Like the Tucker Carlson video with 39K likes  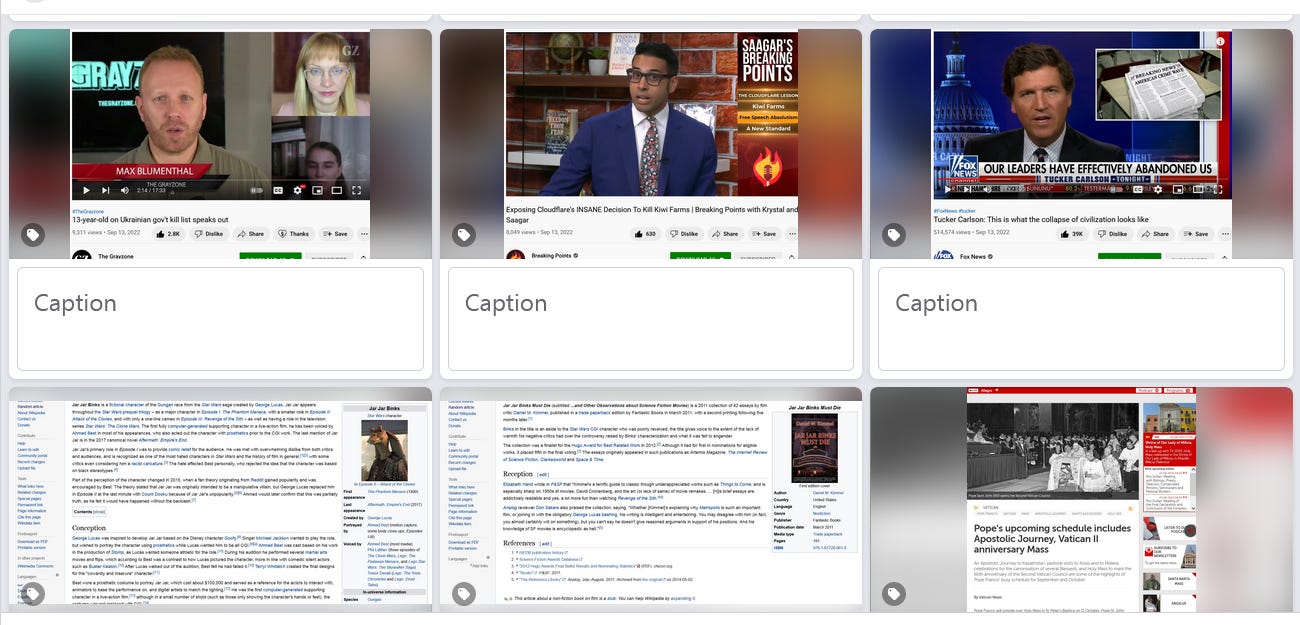click(x=1073, y=233)
